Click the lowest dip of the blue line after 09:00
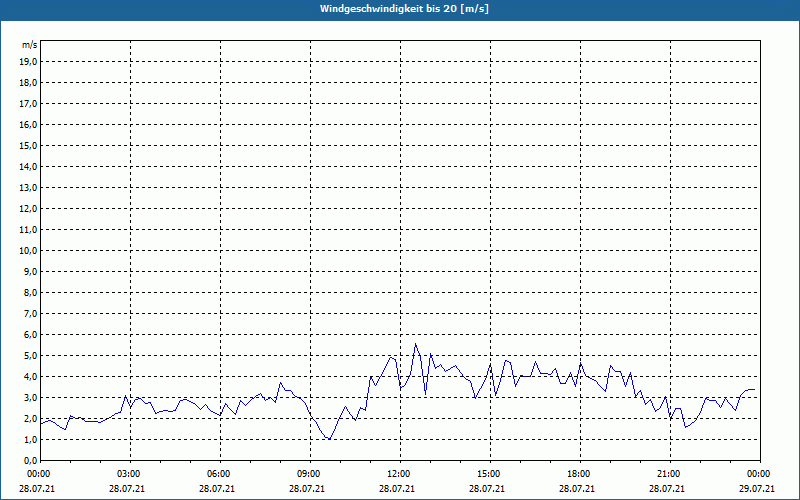Image resolution: width=800 pixels, height=500 pixels. point(329,439)
